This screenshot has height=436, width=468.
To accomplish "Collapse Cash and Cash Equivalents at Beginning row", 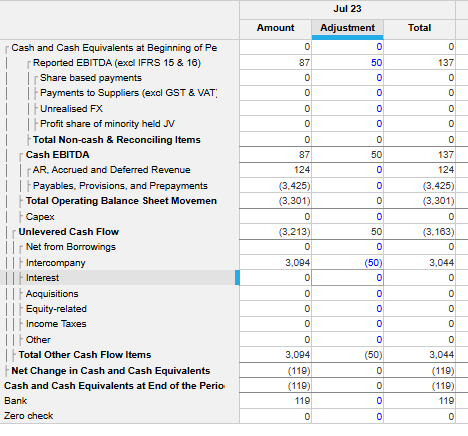I will (x=7, y=49).
